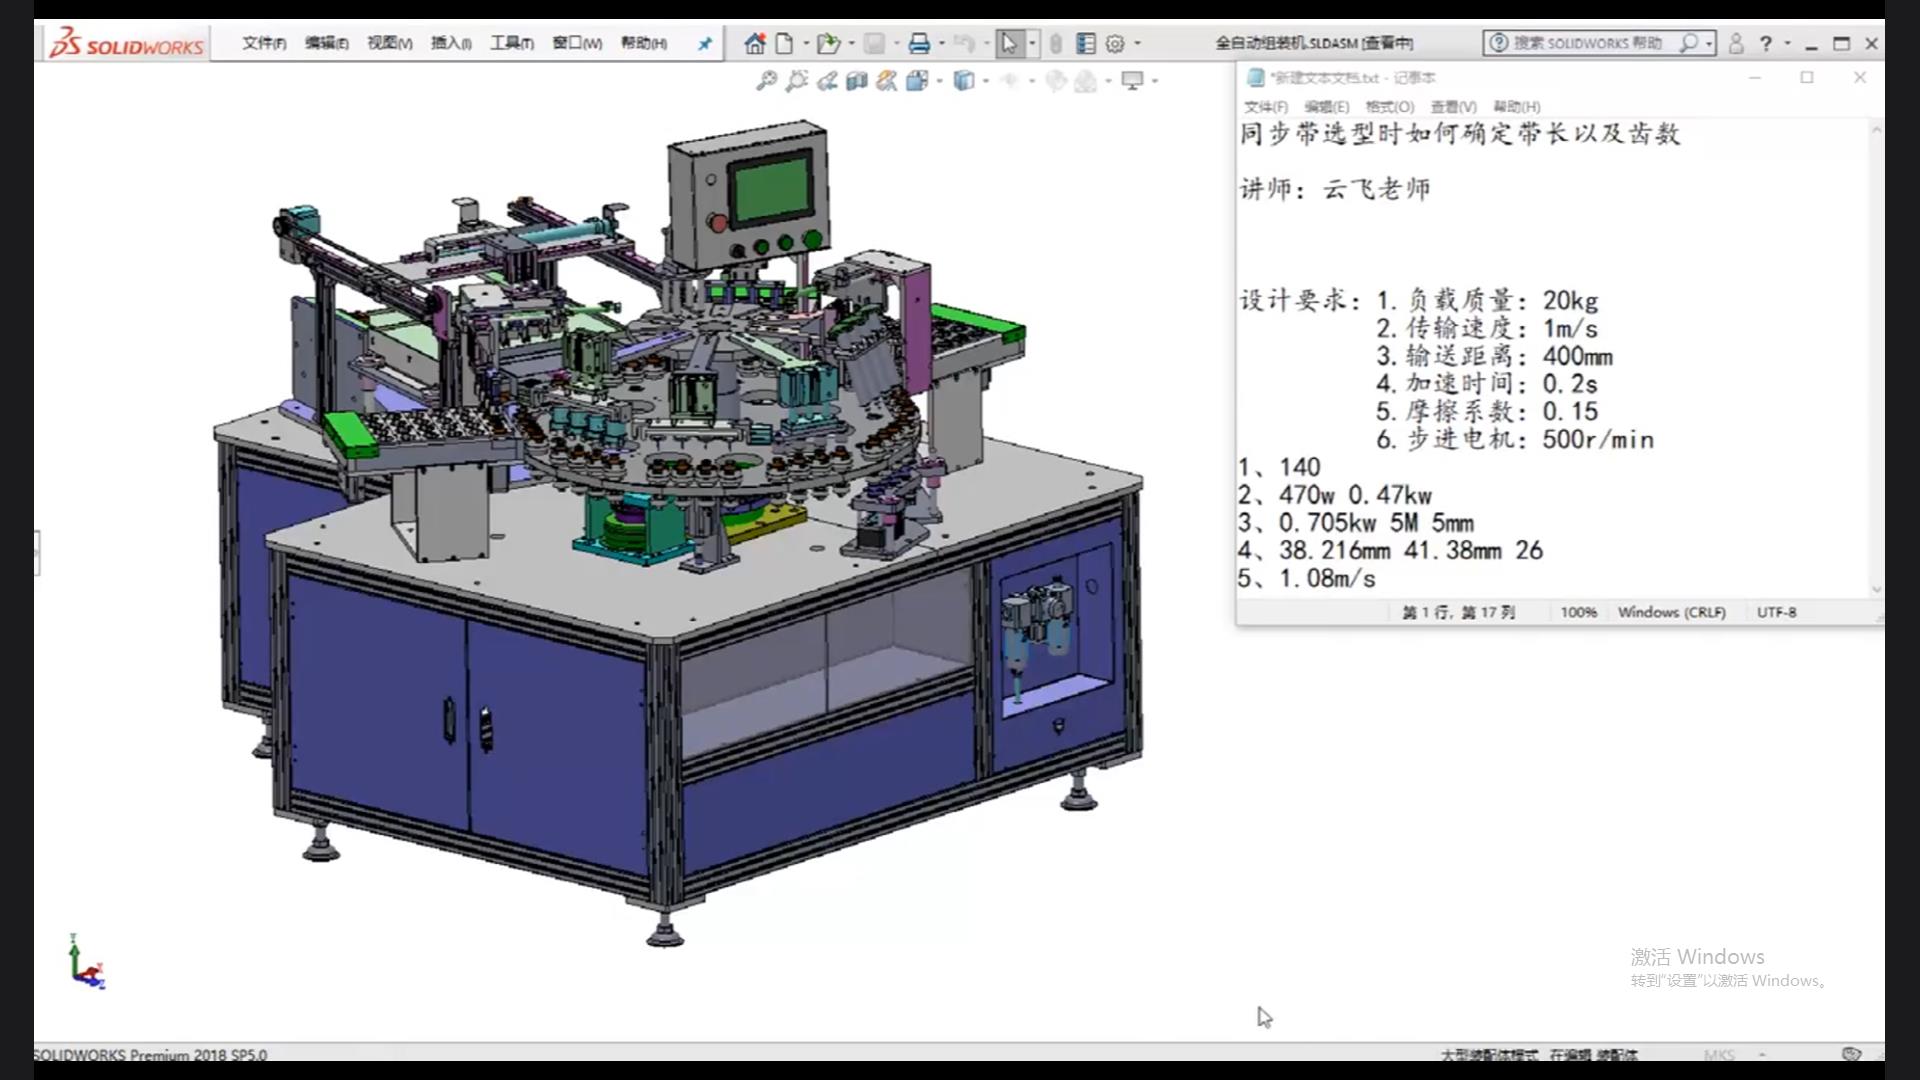Click the Previous View icon
Screen dimensions: 1920x1080
[x=827, y=81]
